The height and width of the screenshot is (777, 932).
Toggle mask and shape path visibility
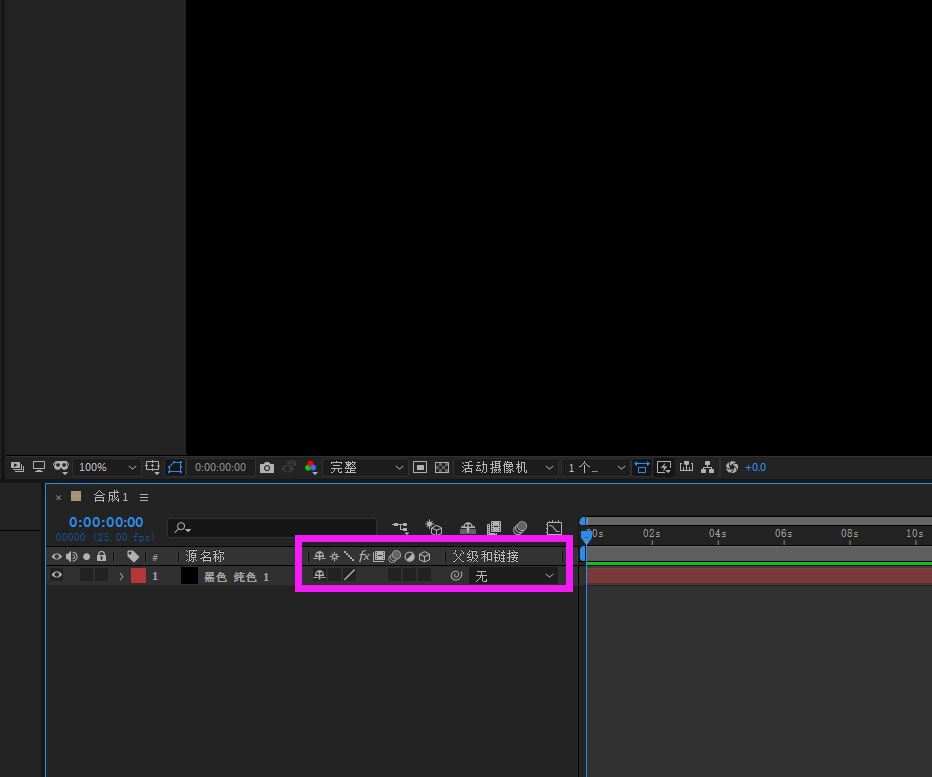[x=175, y=468]
